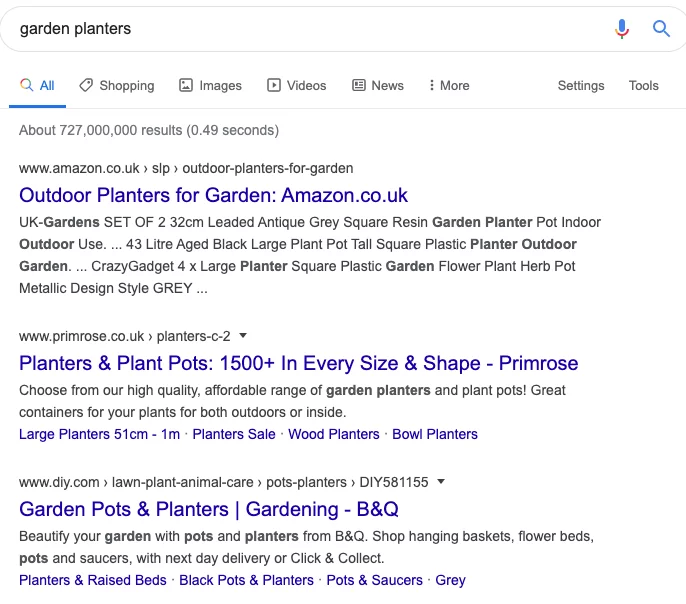Expand the primrose.co.uk result dropdown arrow

tap(243, 336)
